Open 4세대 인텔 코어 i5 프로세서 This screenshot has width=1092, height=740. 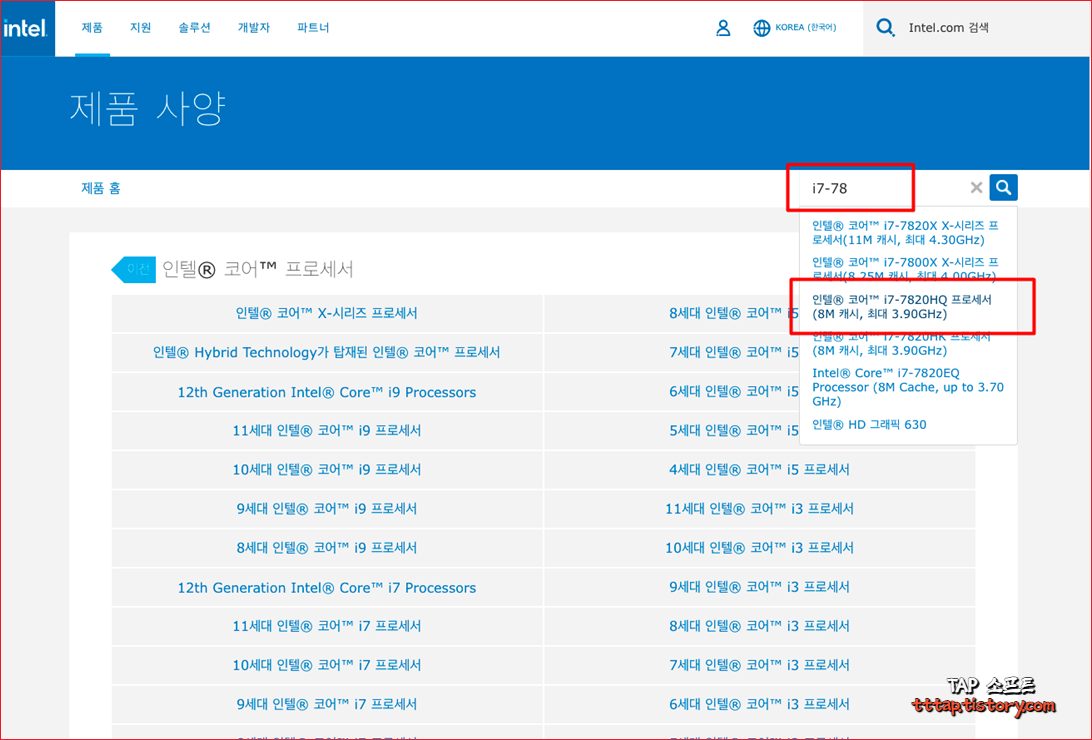[759, 469]
